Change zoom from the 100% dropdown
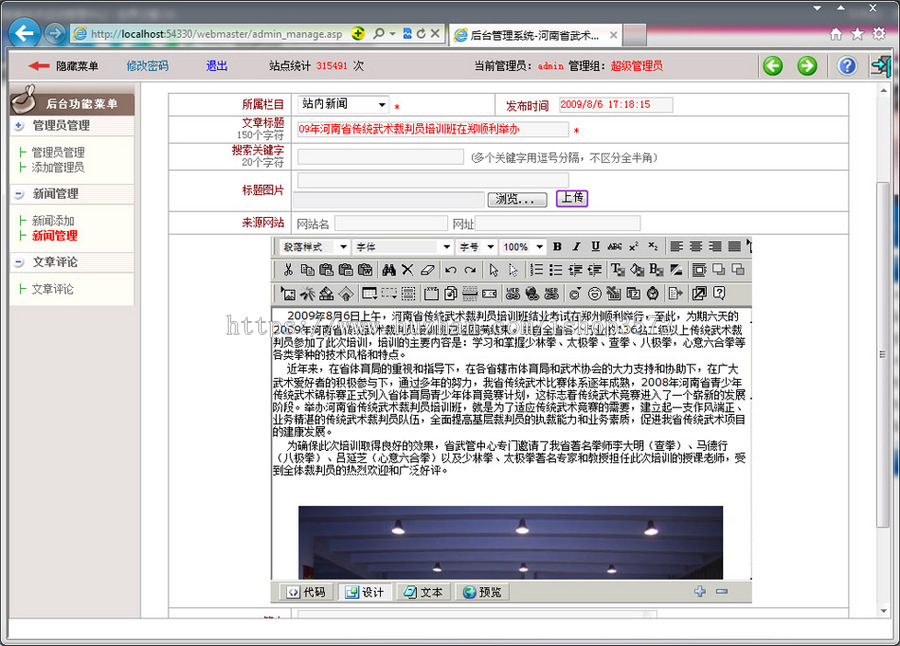 [x=520, y=246]
